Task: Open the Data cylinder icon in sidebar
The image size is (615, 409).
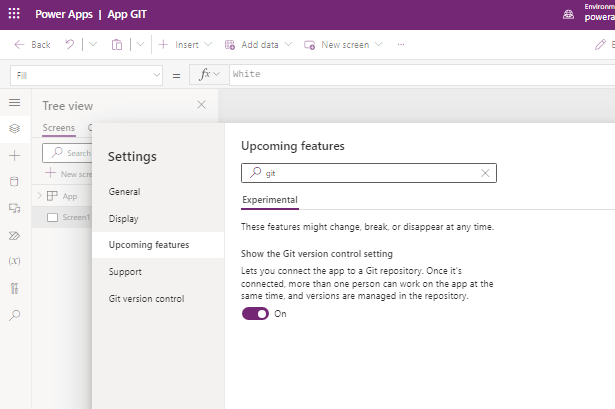Action: click(x=14, y=182)
